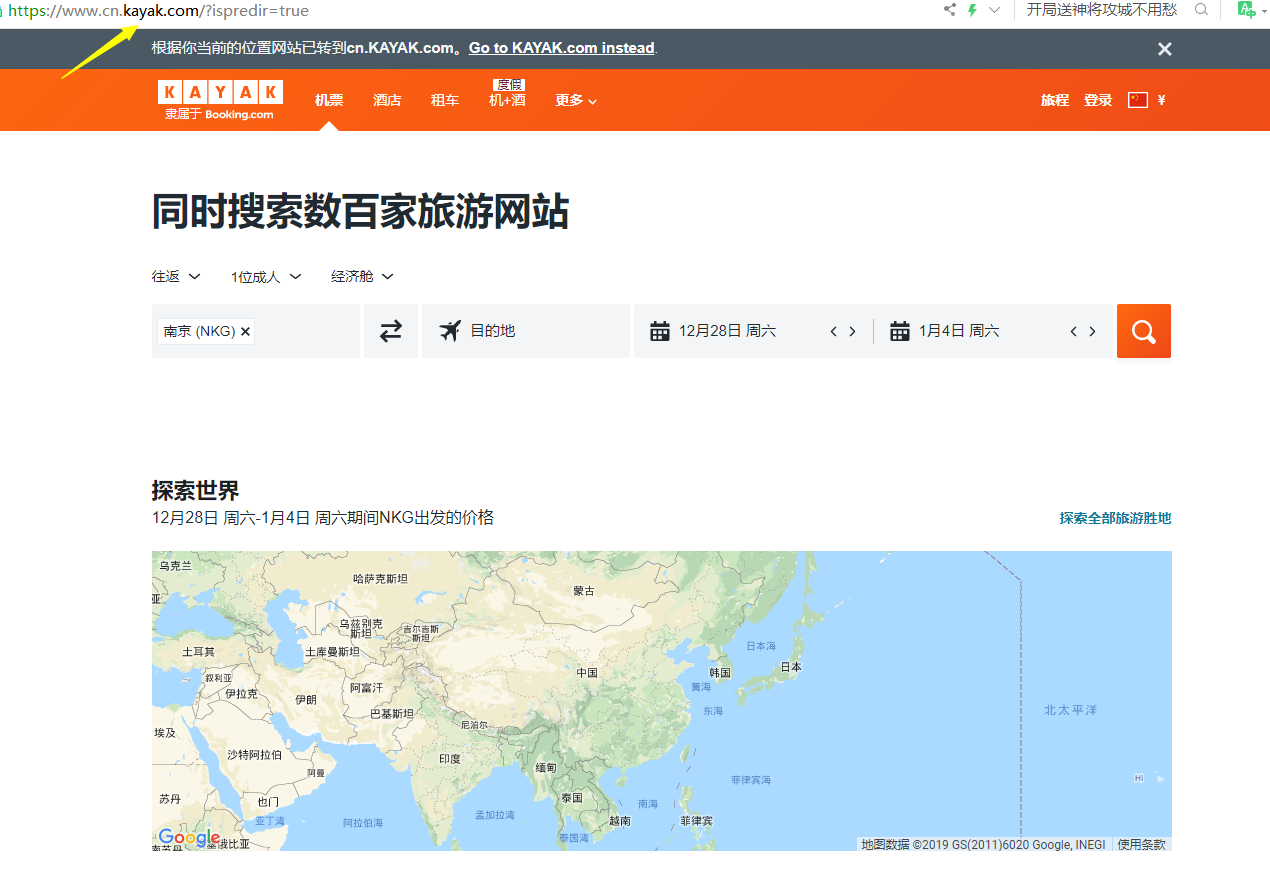Click the 北太平洋 label on the map

click(1071, 710)
